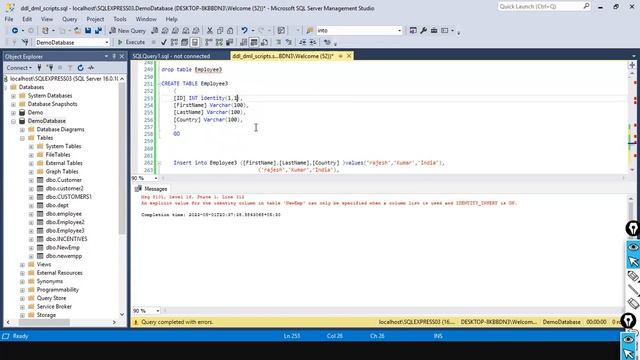
Task: Click the Find in Files folder icon
Action: tap(310, 31)
